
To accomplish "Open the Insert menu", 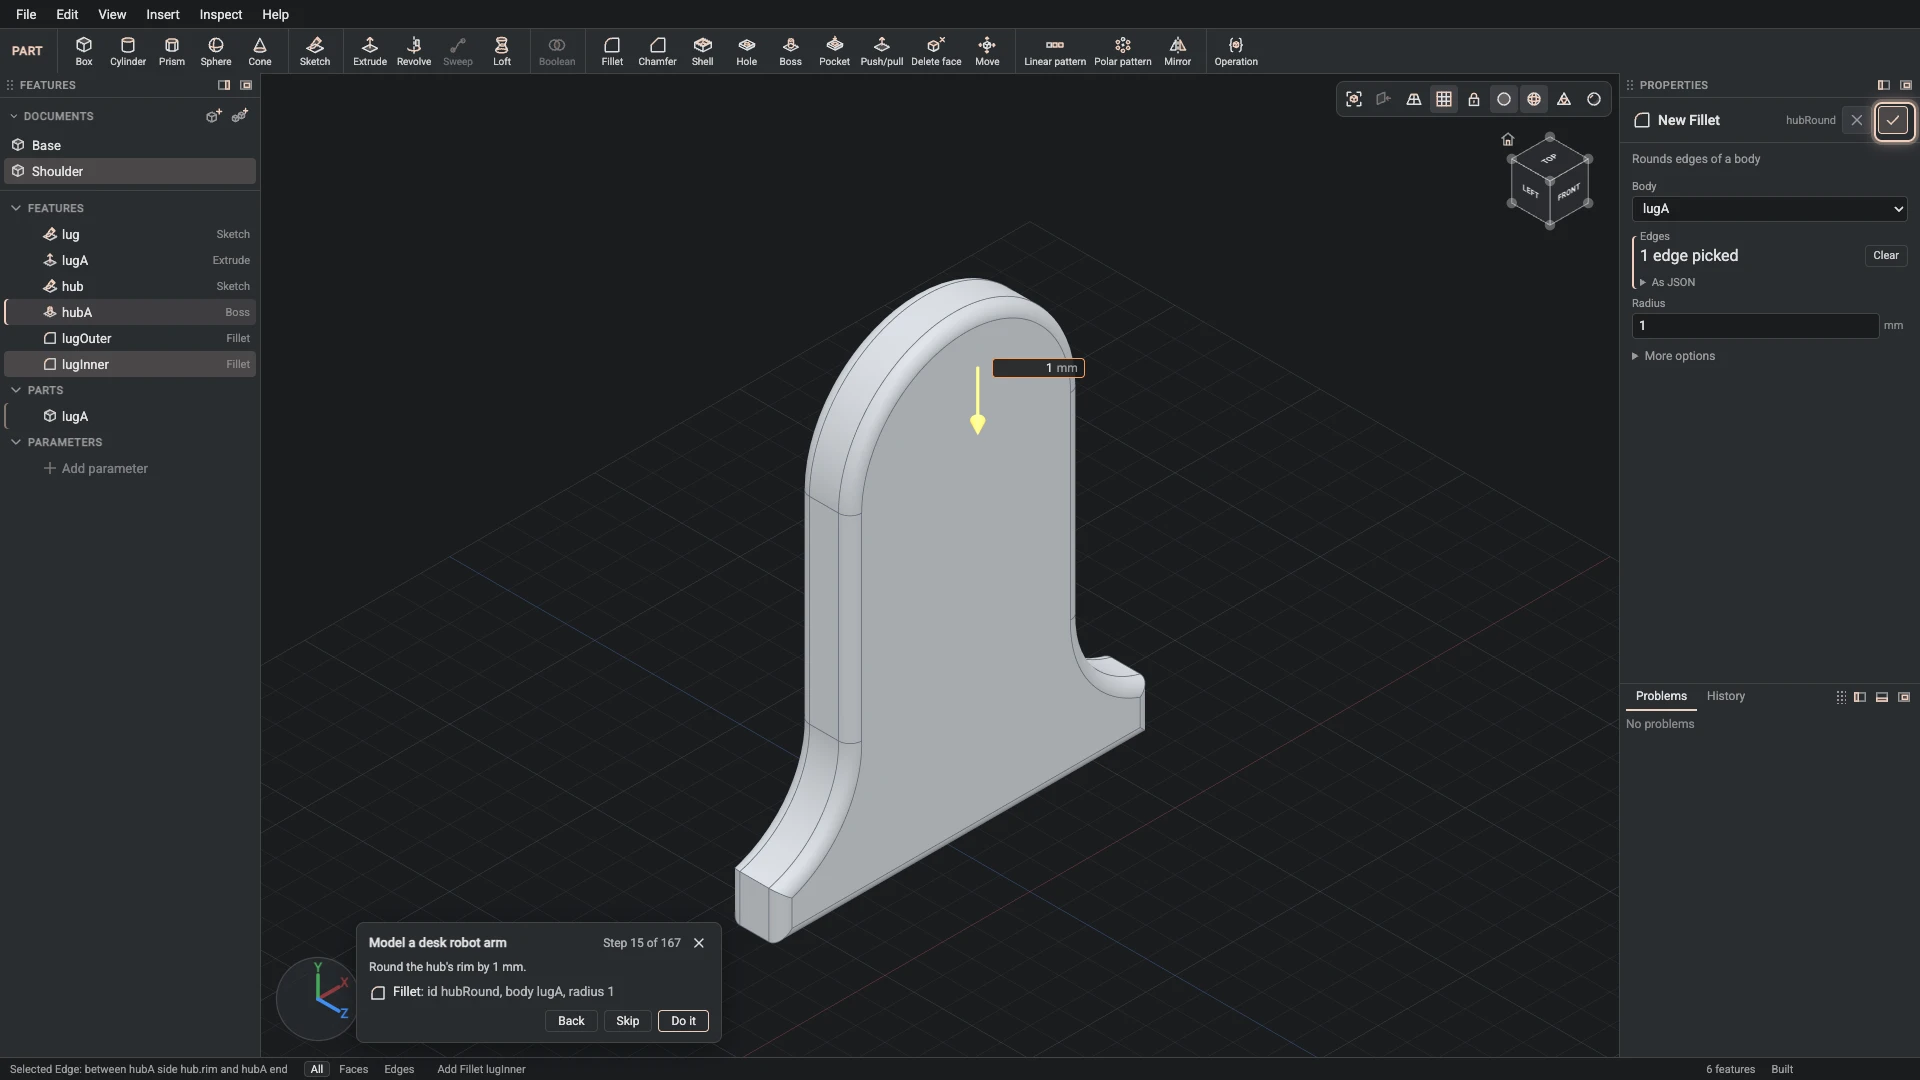I will click(163, 14).
